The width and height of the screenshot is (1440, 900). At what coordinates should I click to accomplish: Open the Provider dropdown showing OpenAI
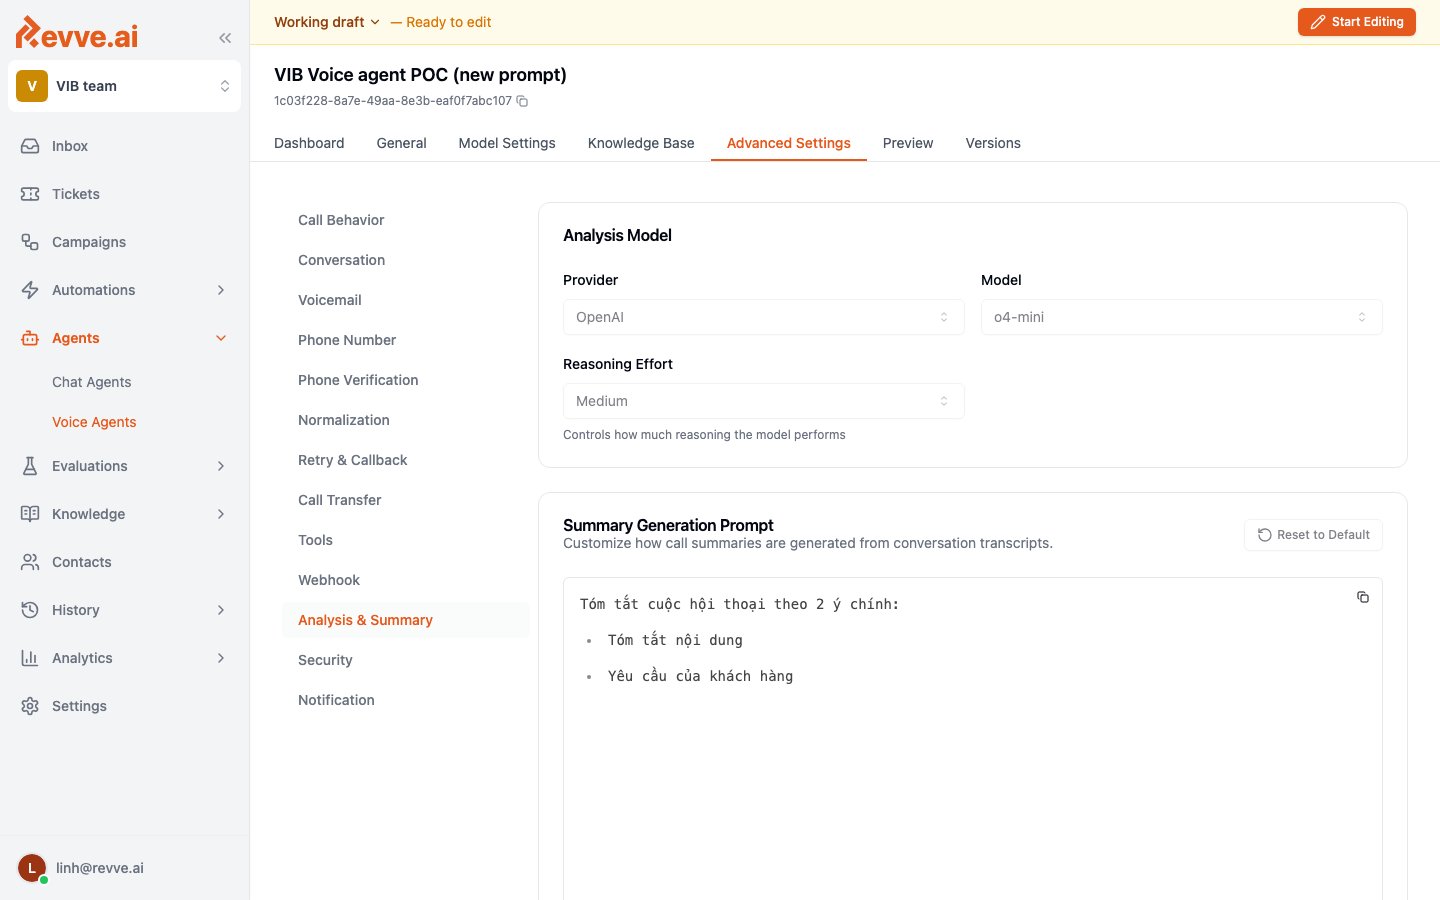(763, 317)
